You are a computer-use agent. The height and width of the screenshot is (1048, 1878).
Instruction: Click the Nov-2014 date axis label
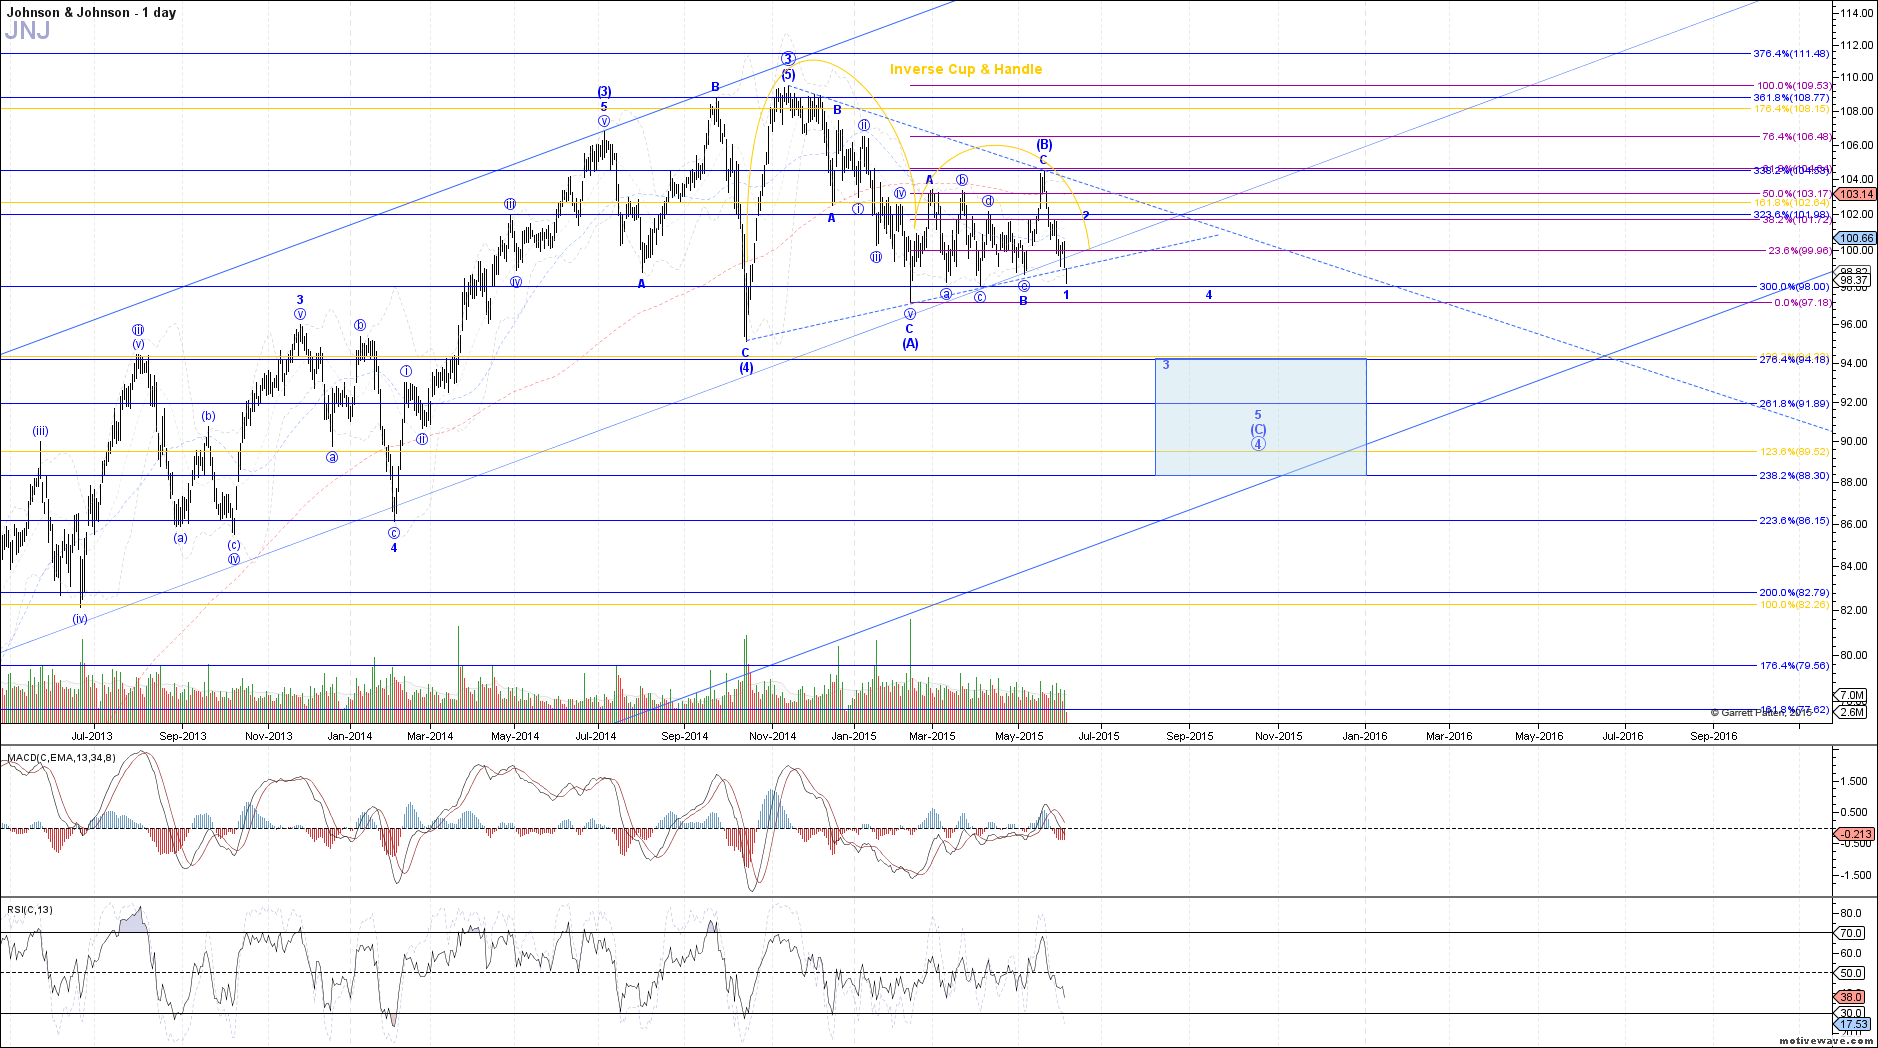point(772,736)
